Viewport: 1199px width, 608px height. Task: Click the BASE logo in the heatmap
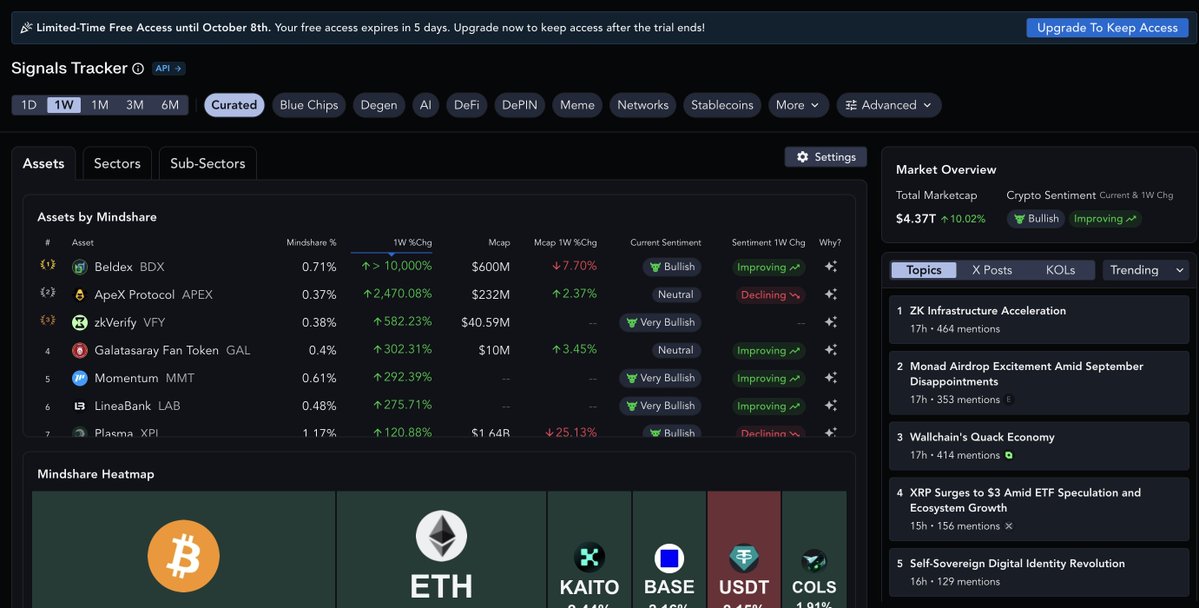click(x=669, y=558)
